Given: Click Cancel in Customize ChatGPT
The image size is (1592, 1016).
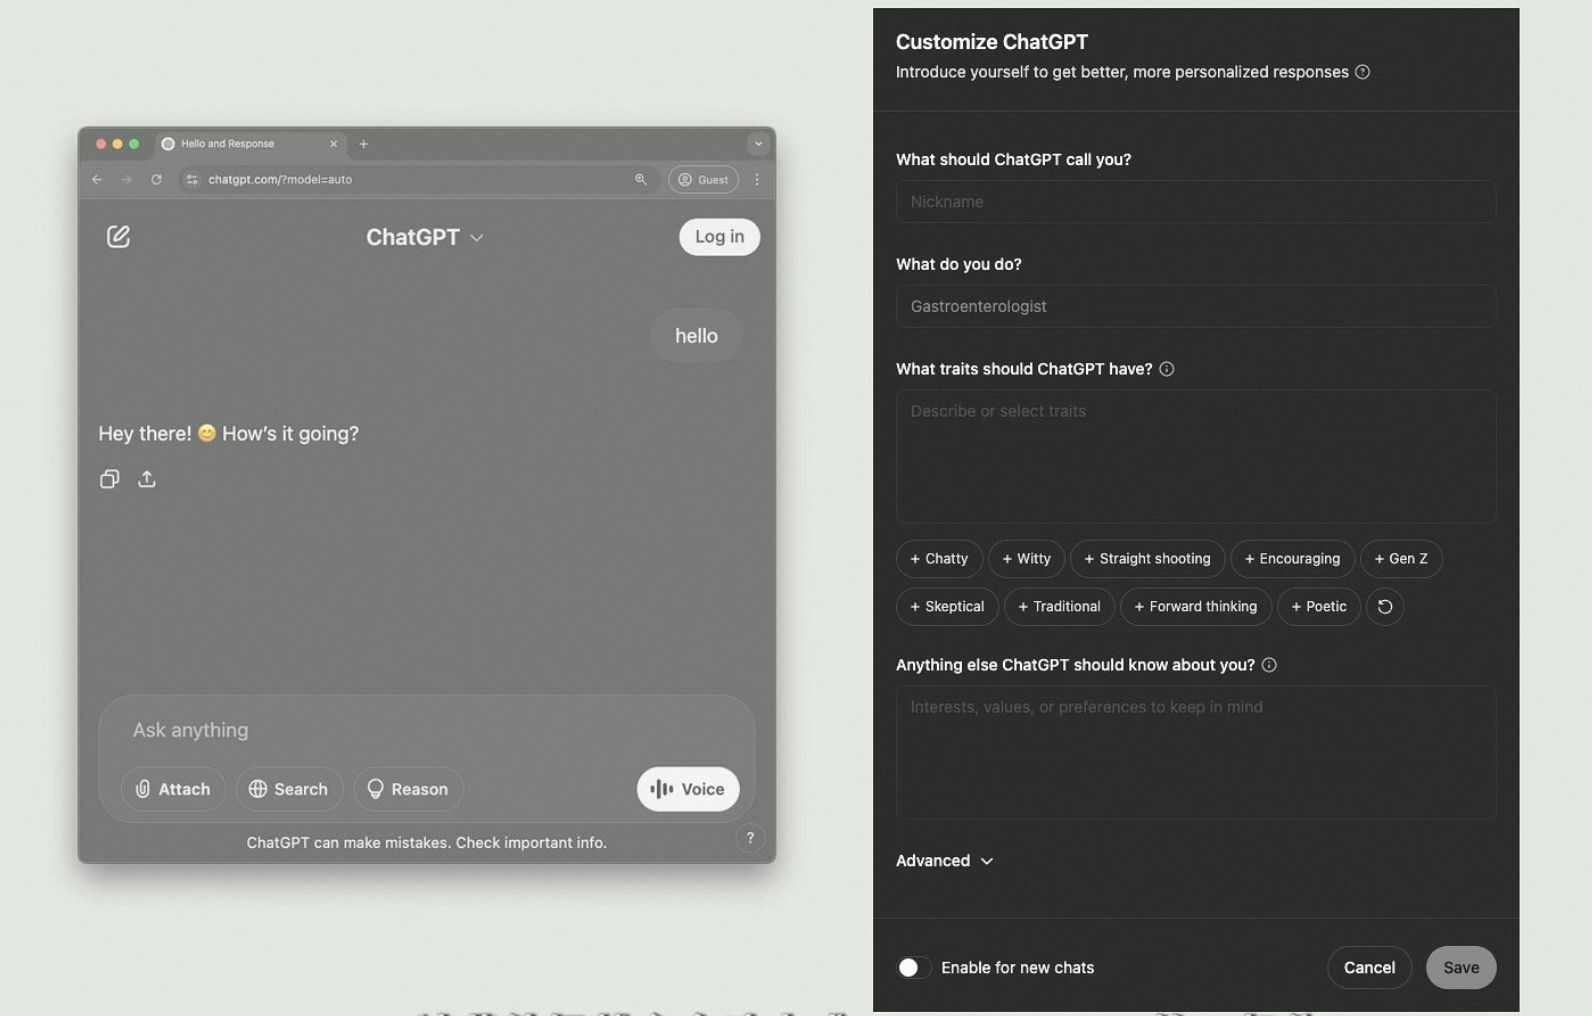Looking at the screenshot, I should click(x=1369, y=968).
